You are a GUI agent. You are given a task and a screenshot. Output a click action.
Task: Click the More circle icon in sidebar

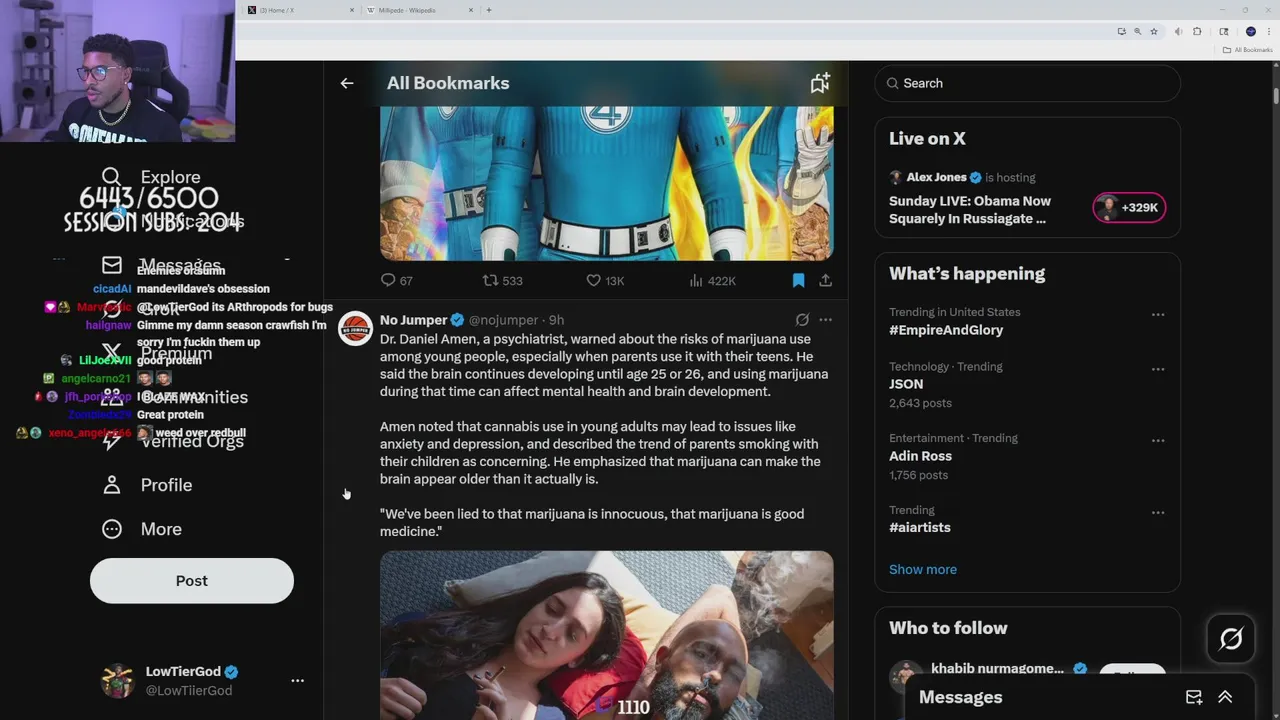point(112,529)
